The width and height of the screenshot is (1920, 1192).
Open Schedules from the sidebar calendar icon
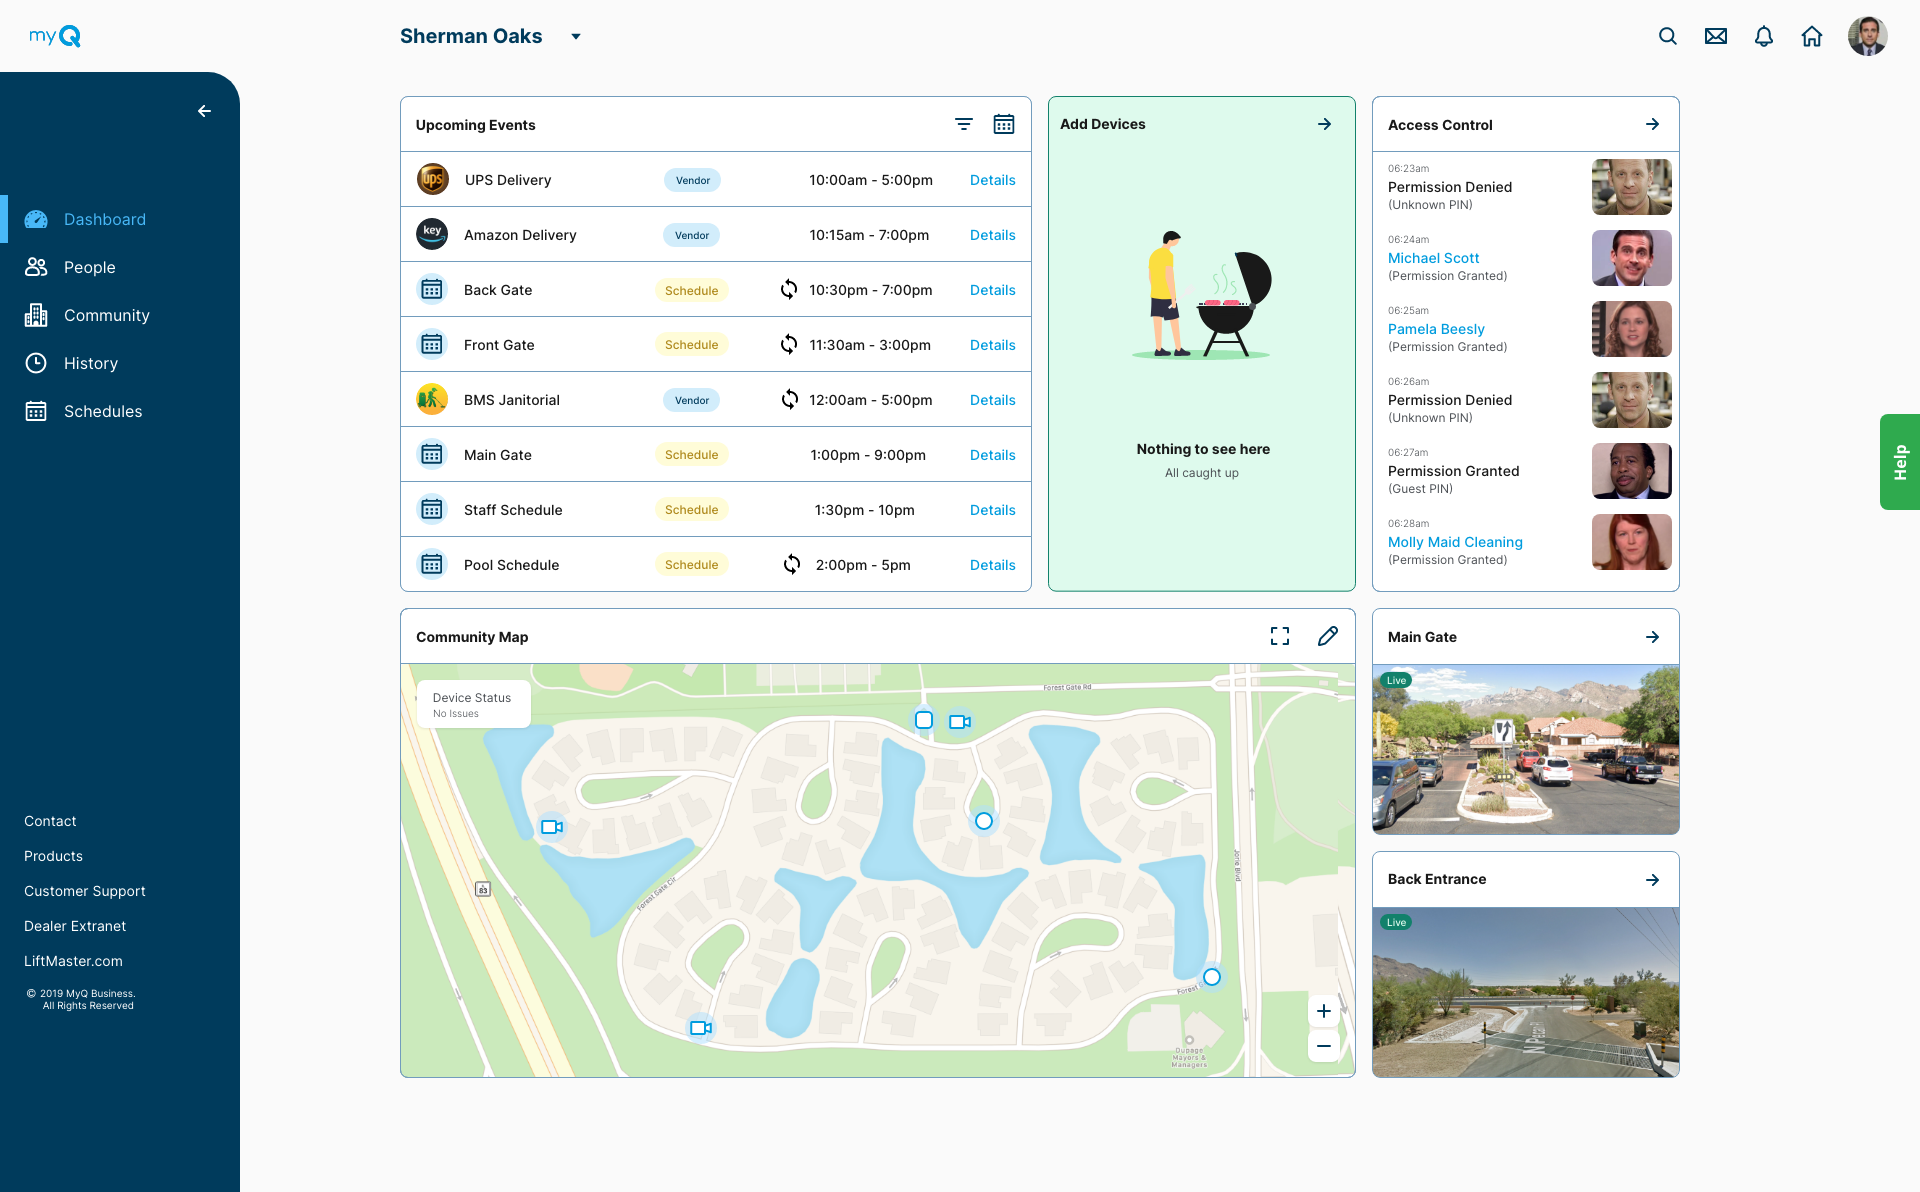(36, 411)
